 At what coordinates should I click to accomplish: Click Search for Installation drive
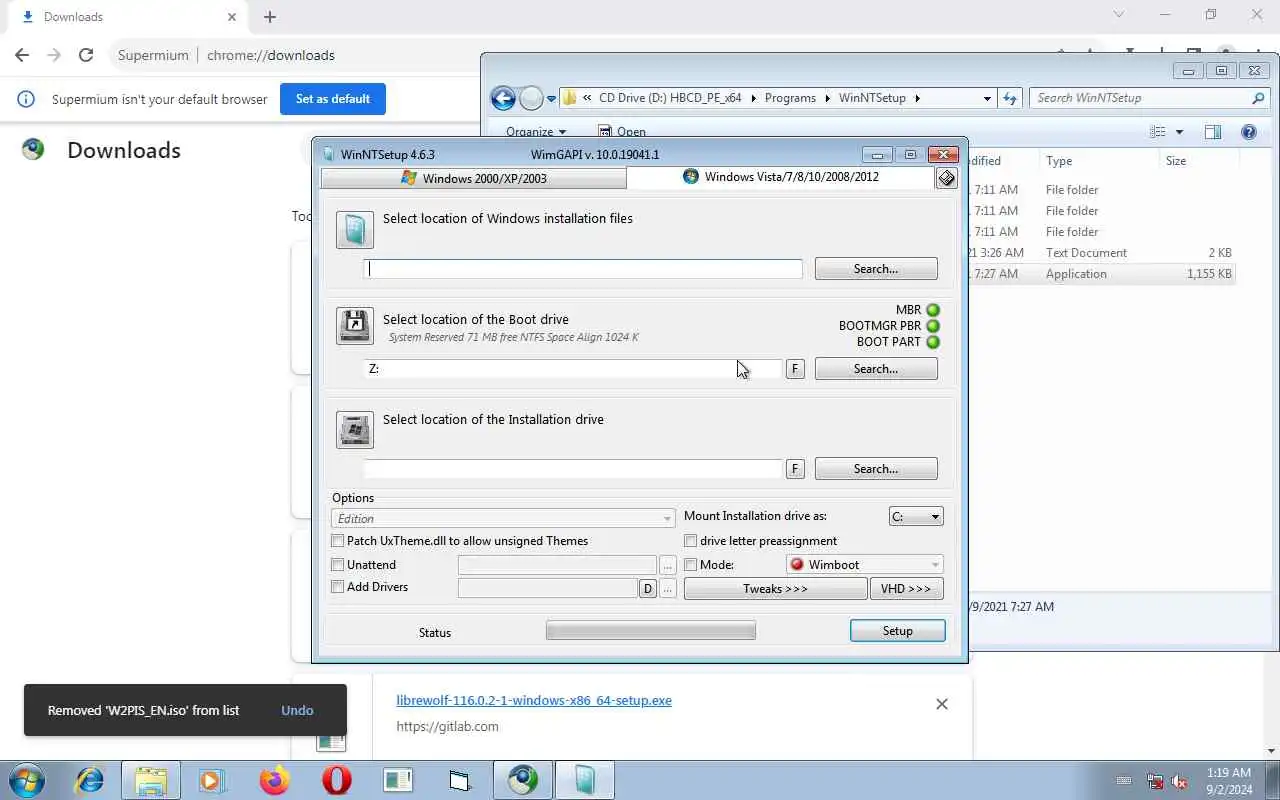[876, 469]
